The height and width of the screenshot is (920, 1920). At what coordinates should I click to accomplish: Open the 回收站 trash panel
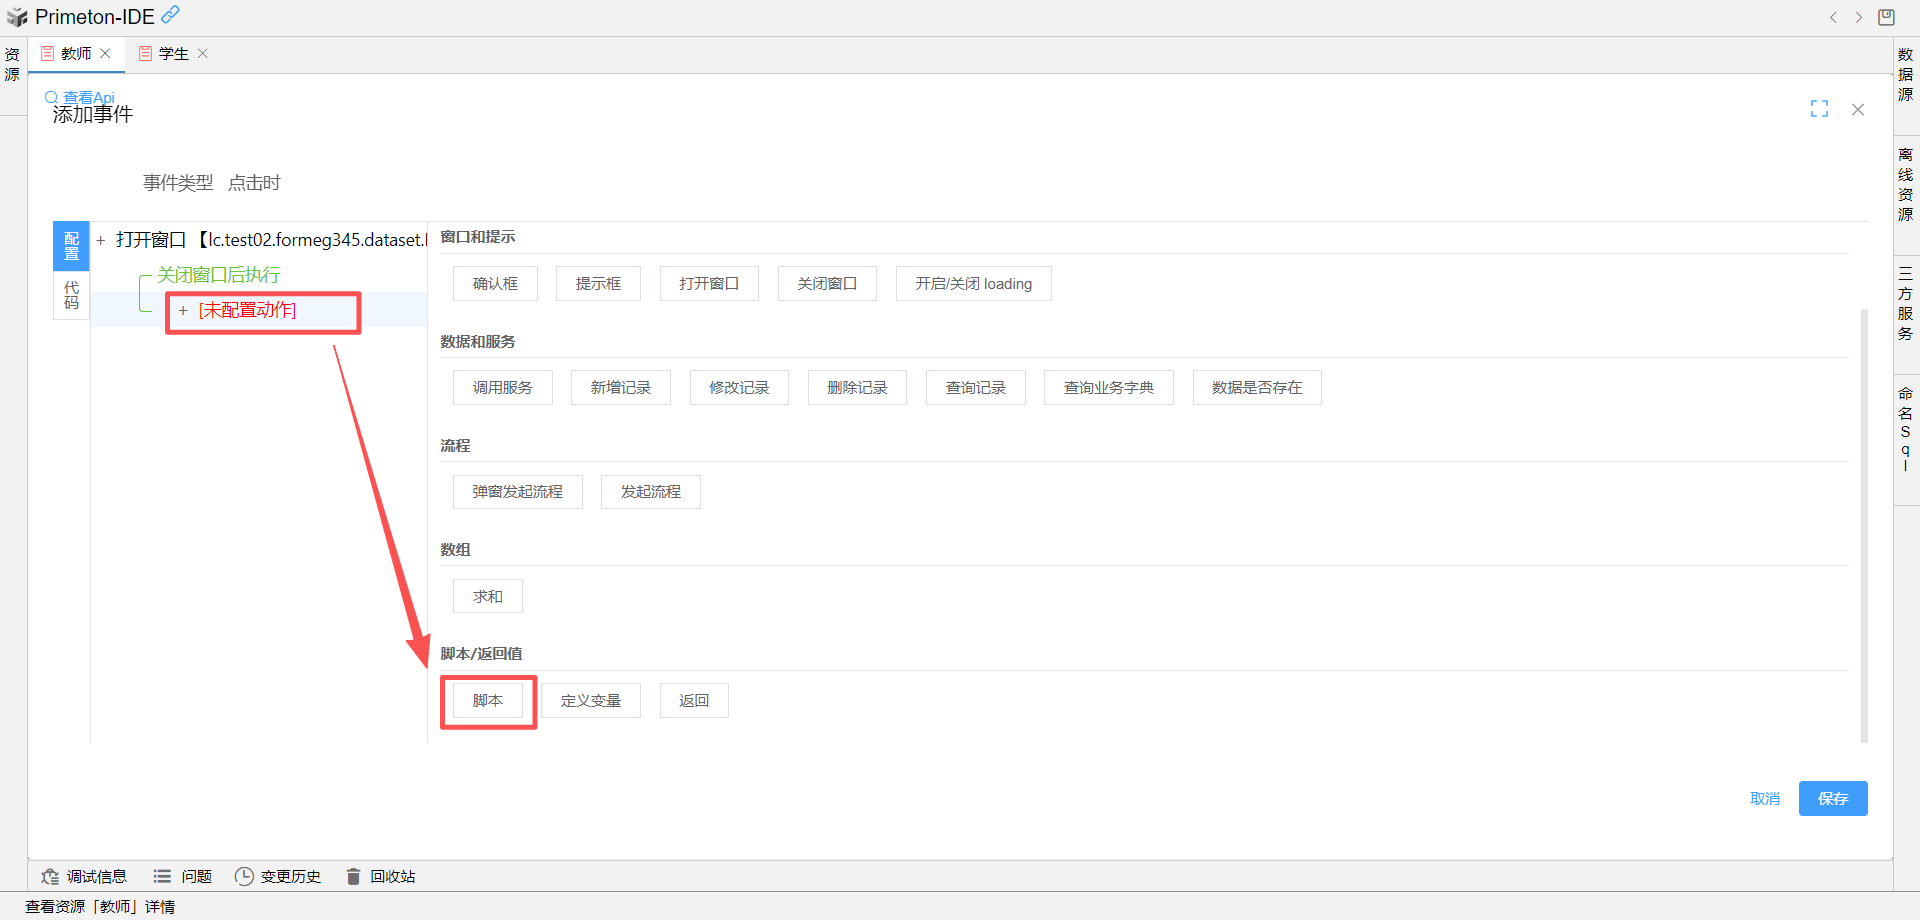pos(380,876)
